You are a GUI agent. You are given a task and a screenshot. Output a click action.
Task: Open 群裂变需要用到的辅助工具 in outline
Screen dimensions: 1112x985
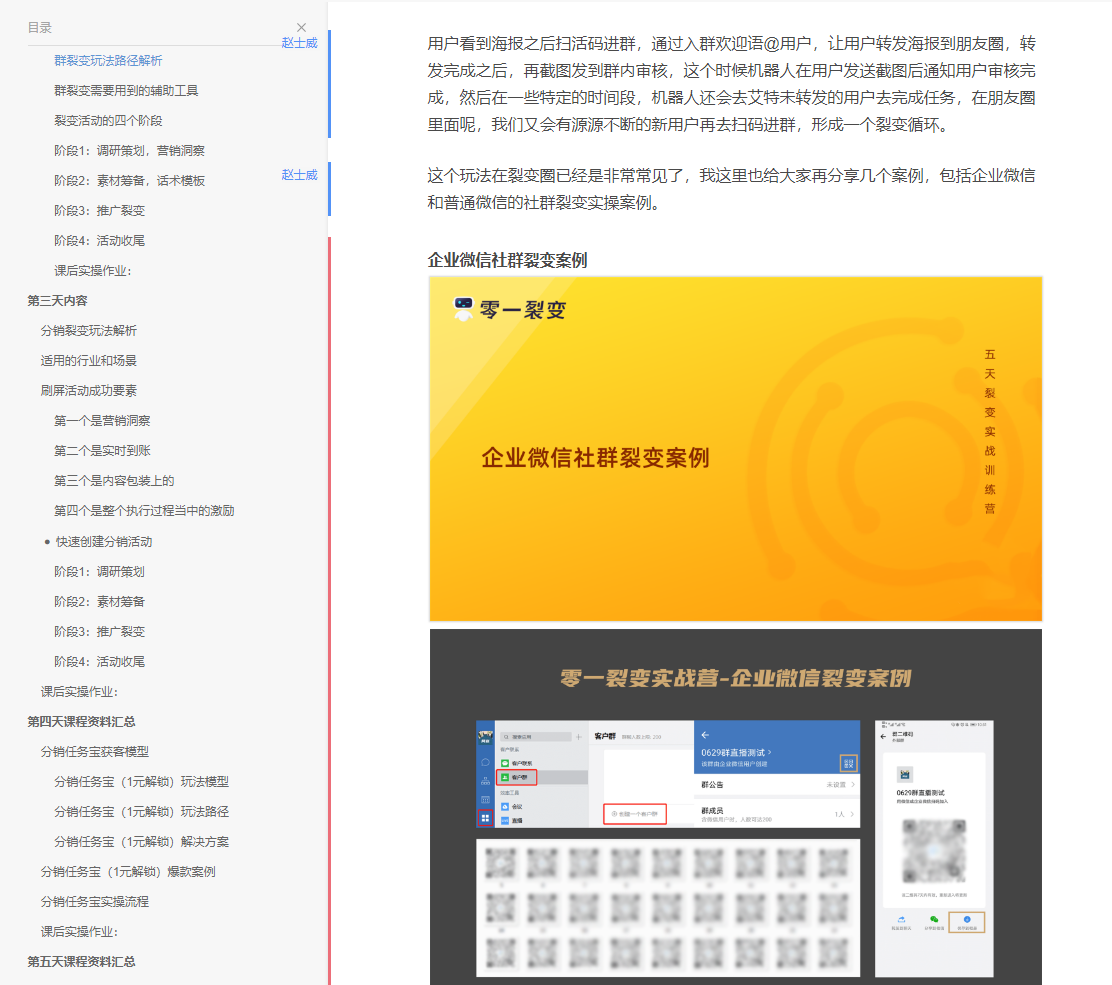point(126,91)
